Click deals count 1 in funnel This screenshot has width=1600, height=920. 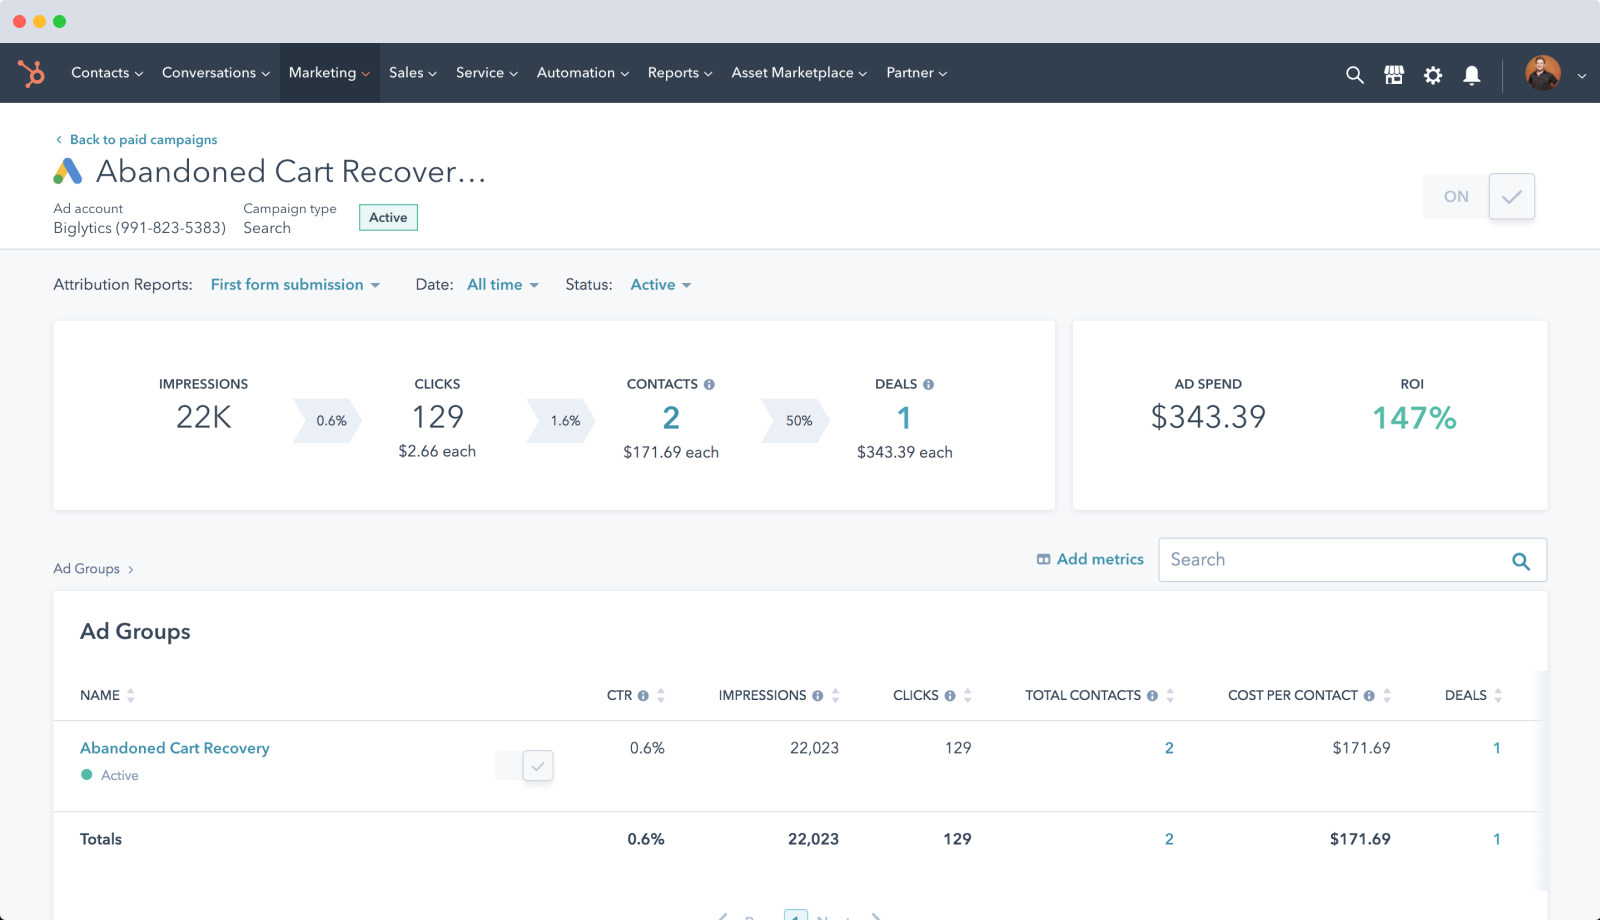(904, 418)
